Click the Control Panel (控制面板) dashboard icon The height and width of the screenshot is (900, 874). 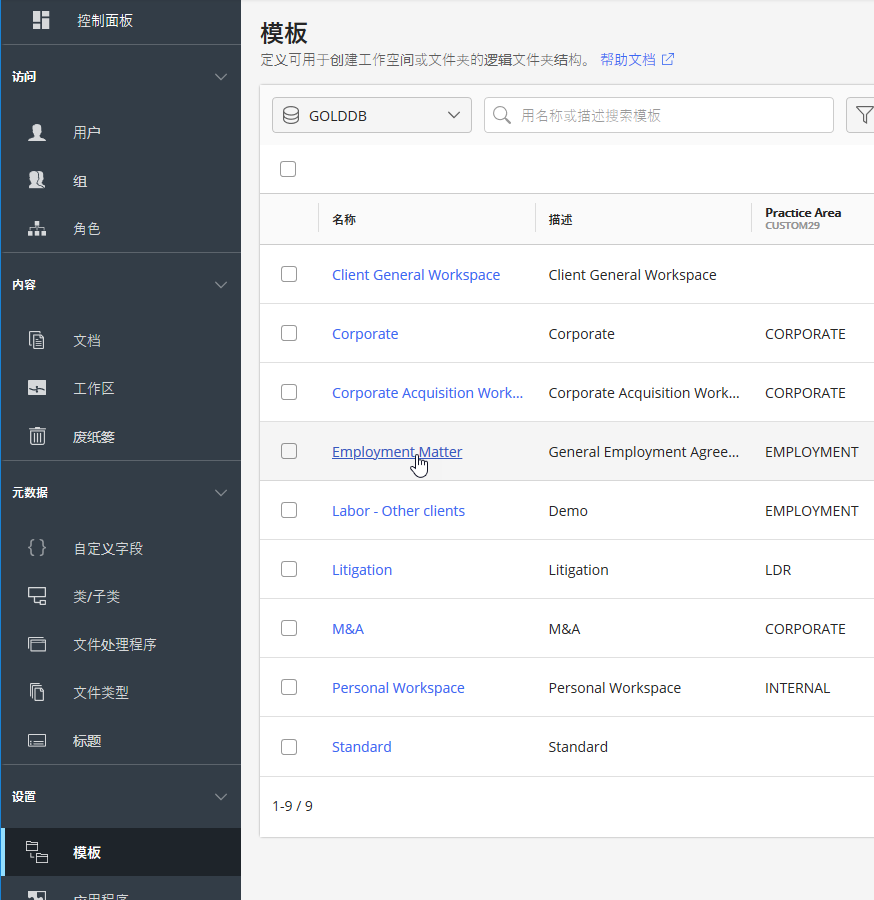41,20
